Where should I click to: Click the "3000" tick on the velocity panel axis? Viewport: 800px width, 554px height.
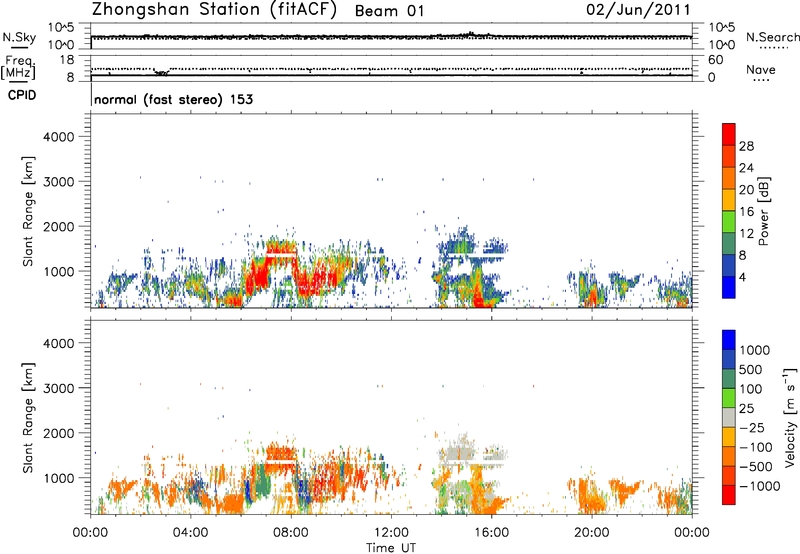(x=59, y=388)
